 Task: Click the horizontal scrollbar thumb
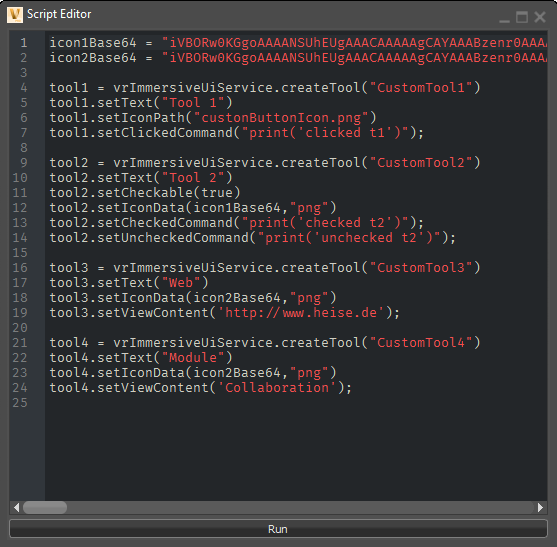[45, 508]
